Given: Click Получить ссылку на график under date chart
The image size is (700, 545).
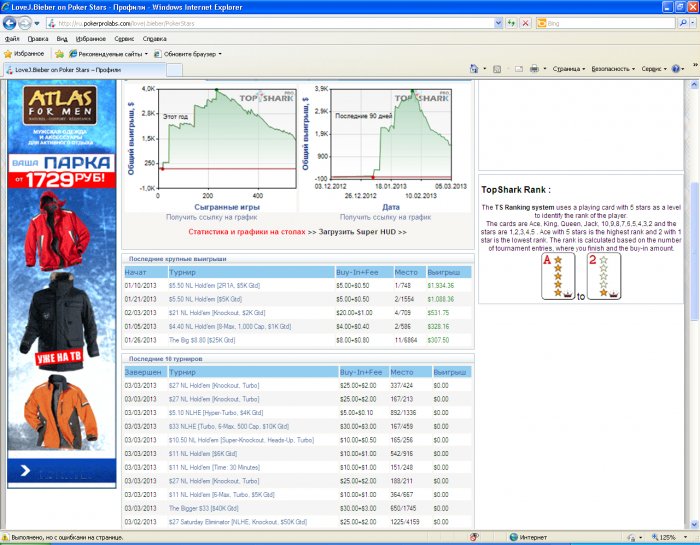Looking at the screenshot, I should click(385, 217).
